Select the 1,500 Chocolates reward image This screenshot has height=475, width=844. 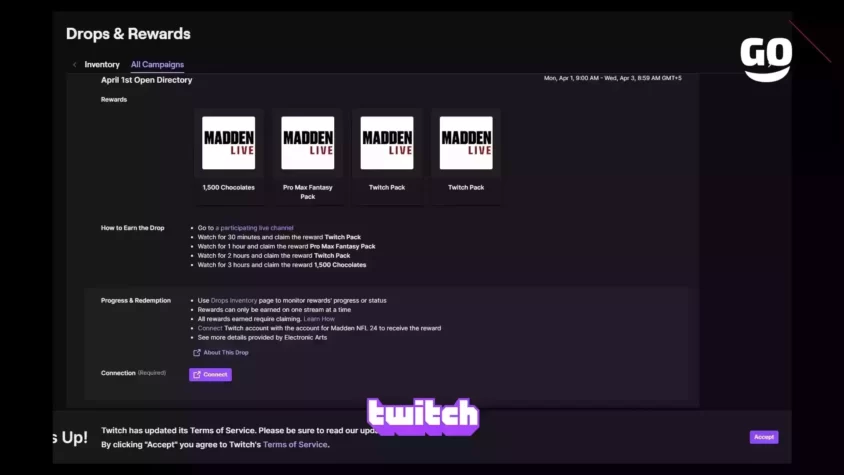pyautogui.click(x=229, y=143)
